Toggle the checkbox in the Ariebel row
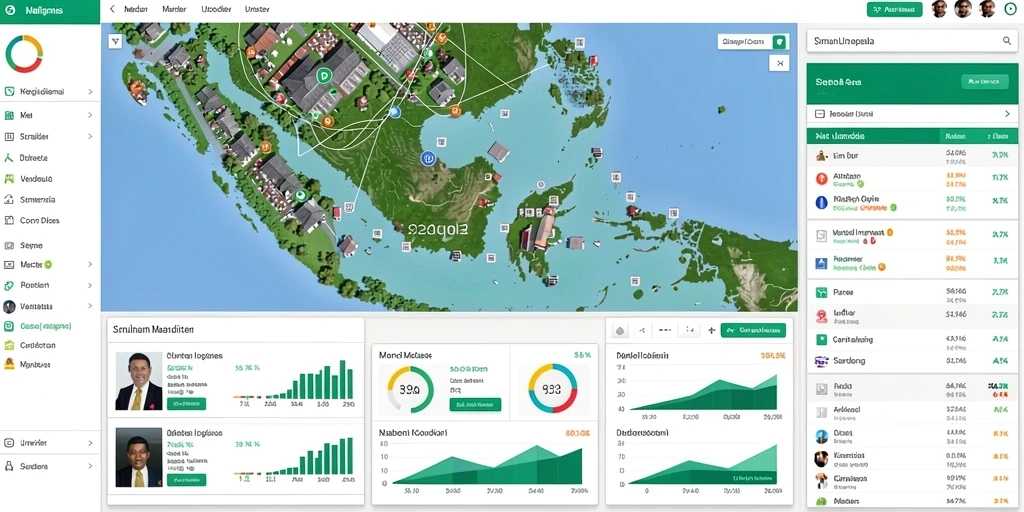The height and width of the screenshot is (512, 1024). (x=822, y=412)
